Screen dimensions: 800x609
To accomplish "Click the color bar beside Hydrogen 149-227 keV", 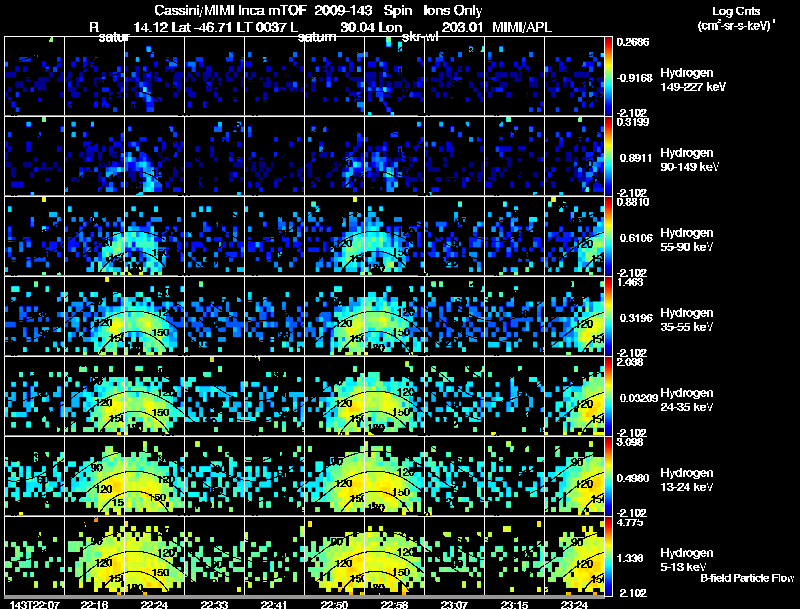I will click(x=608, y=76).
